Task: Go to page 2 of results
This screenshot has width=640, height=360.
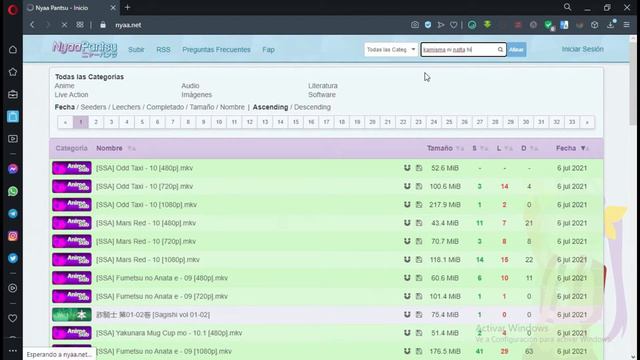Action: (x=96, y=122)
